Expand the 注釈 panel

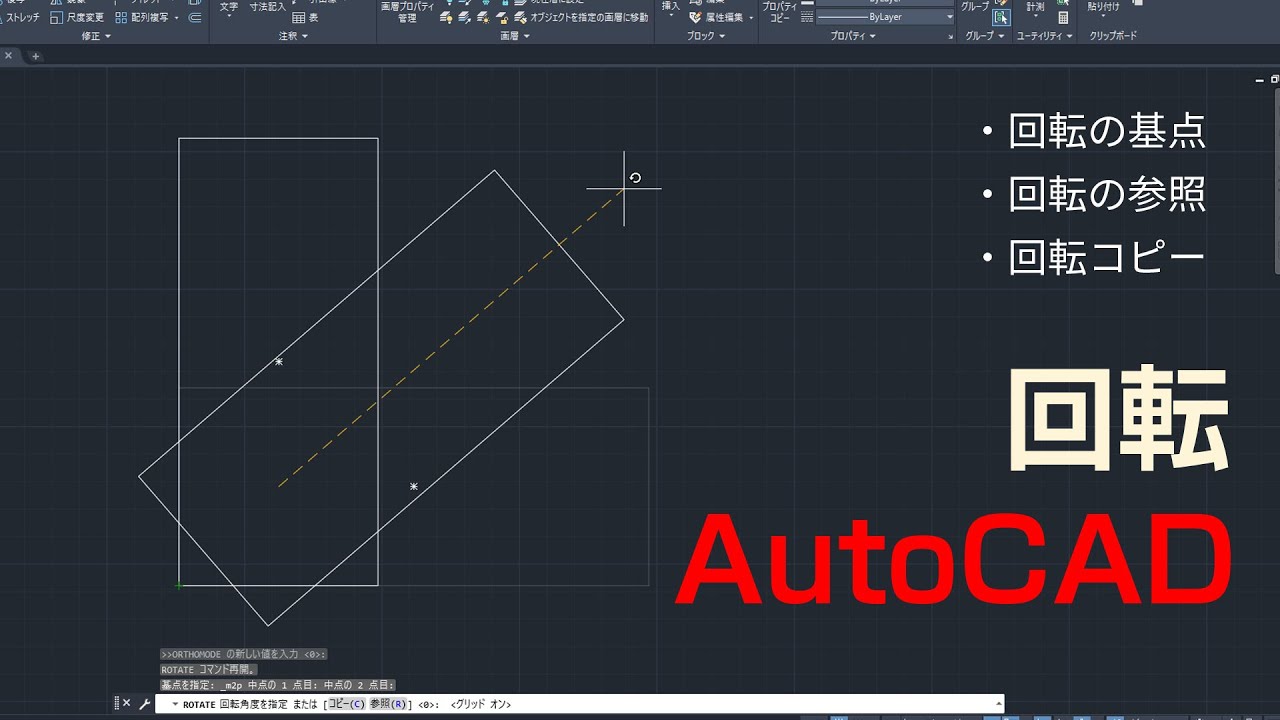pyautogui.click(x=293, y=36)
